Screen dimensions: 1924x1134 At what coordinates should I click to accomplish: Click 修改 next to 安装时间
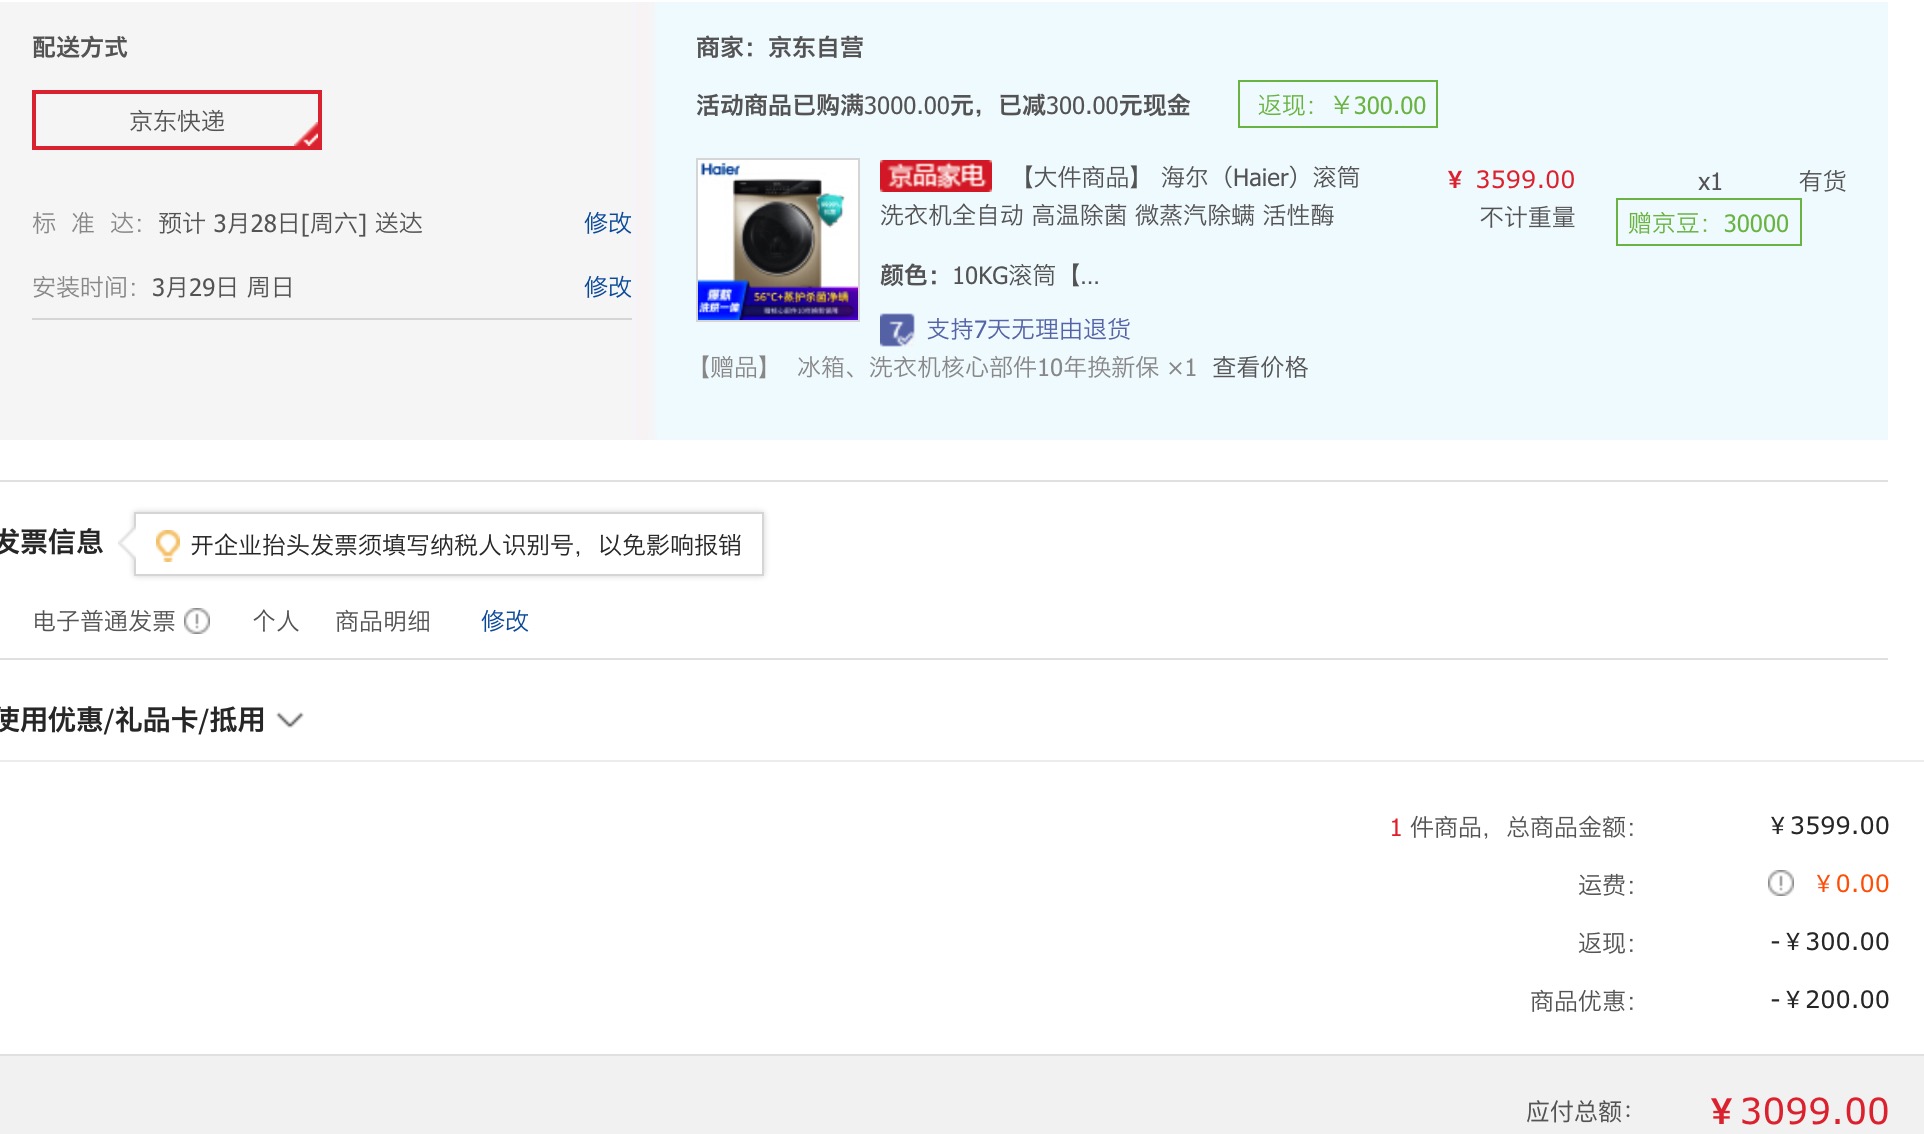coord(607,287)
